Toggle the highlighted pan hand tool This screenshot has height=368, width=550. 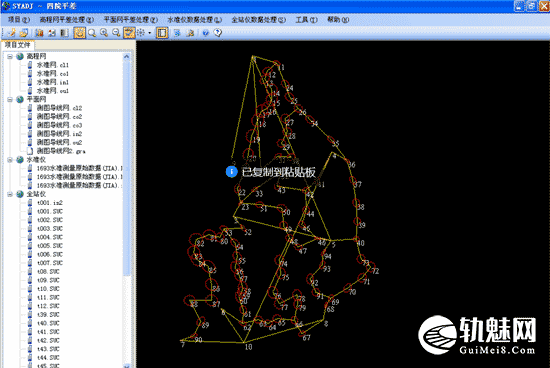80,33
